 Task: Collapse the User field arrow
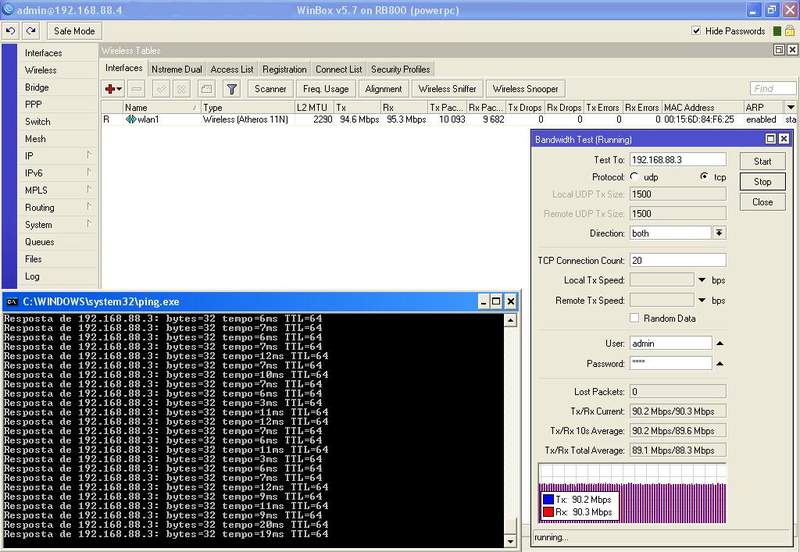[x=719, y=343]
